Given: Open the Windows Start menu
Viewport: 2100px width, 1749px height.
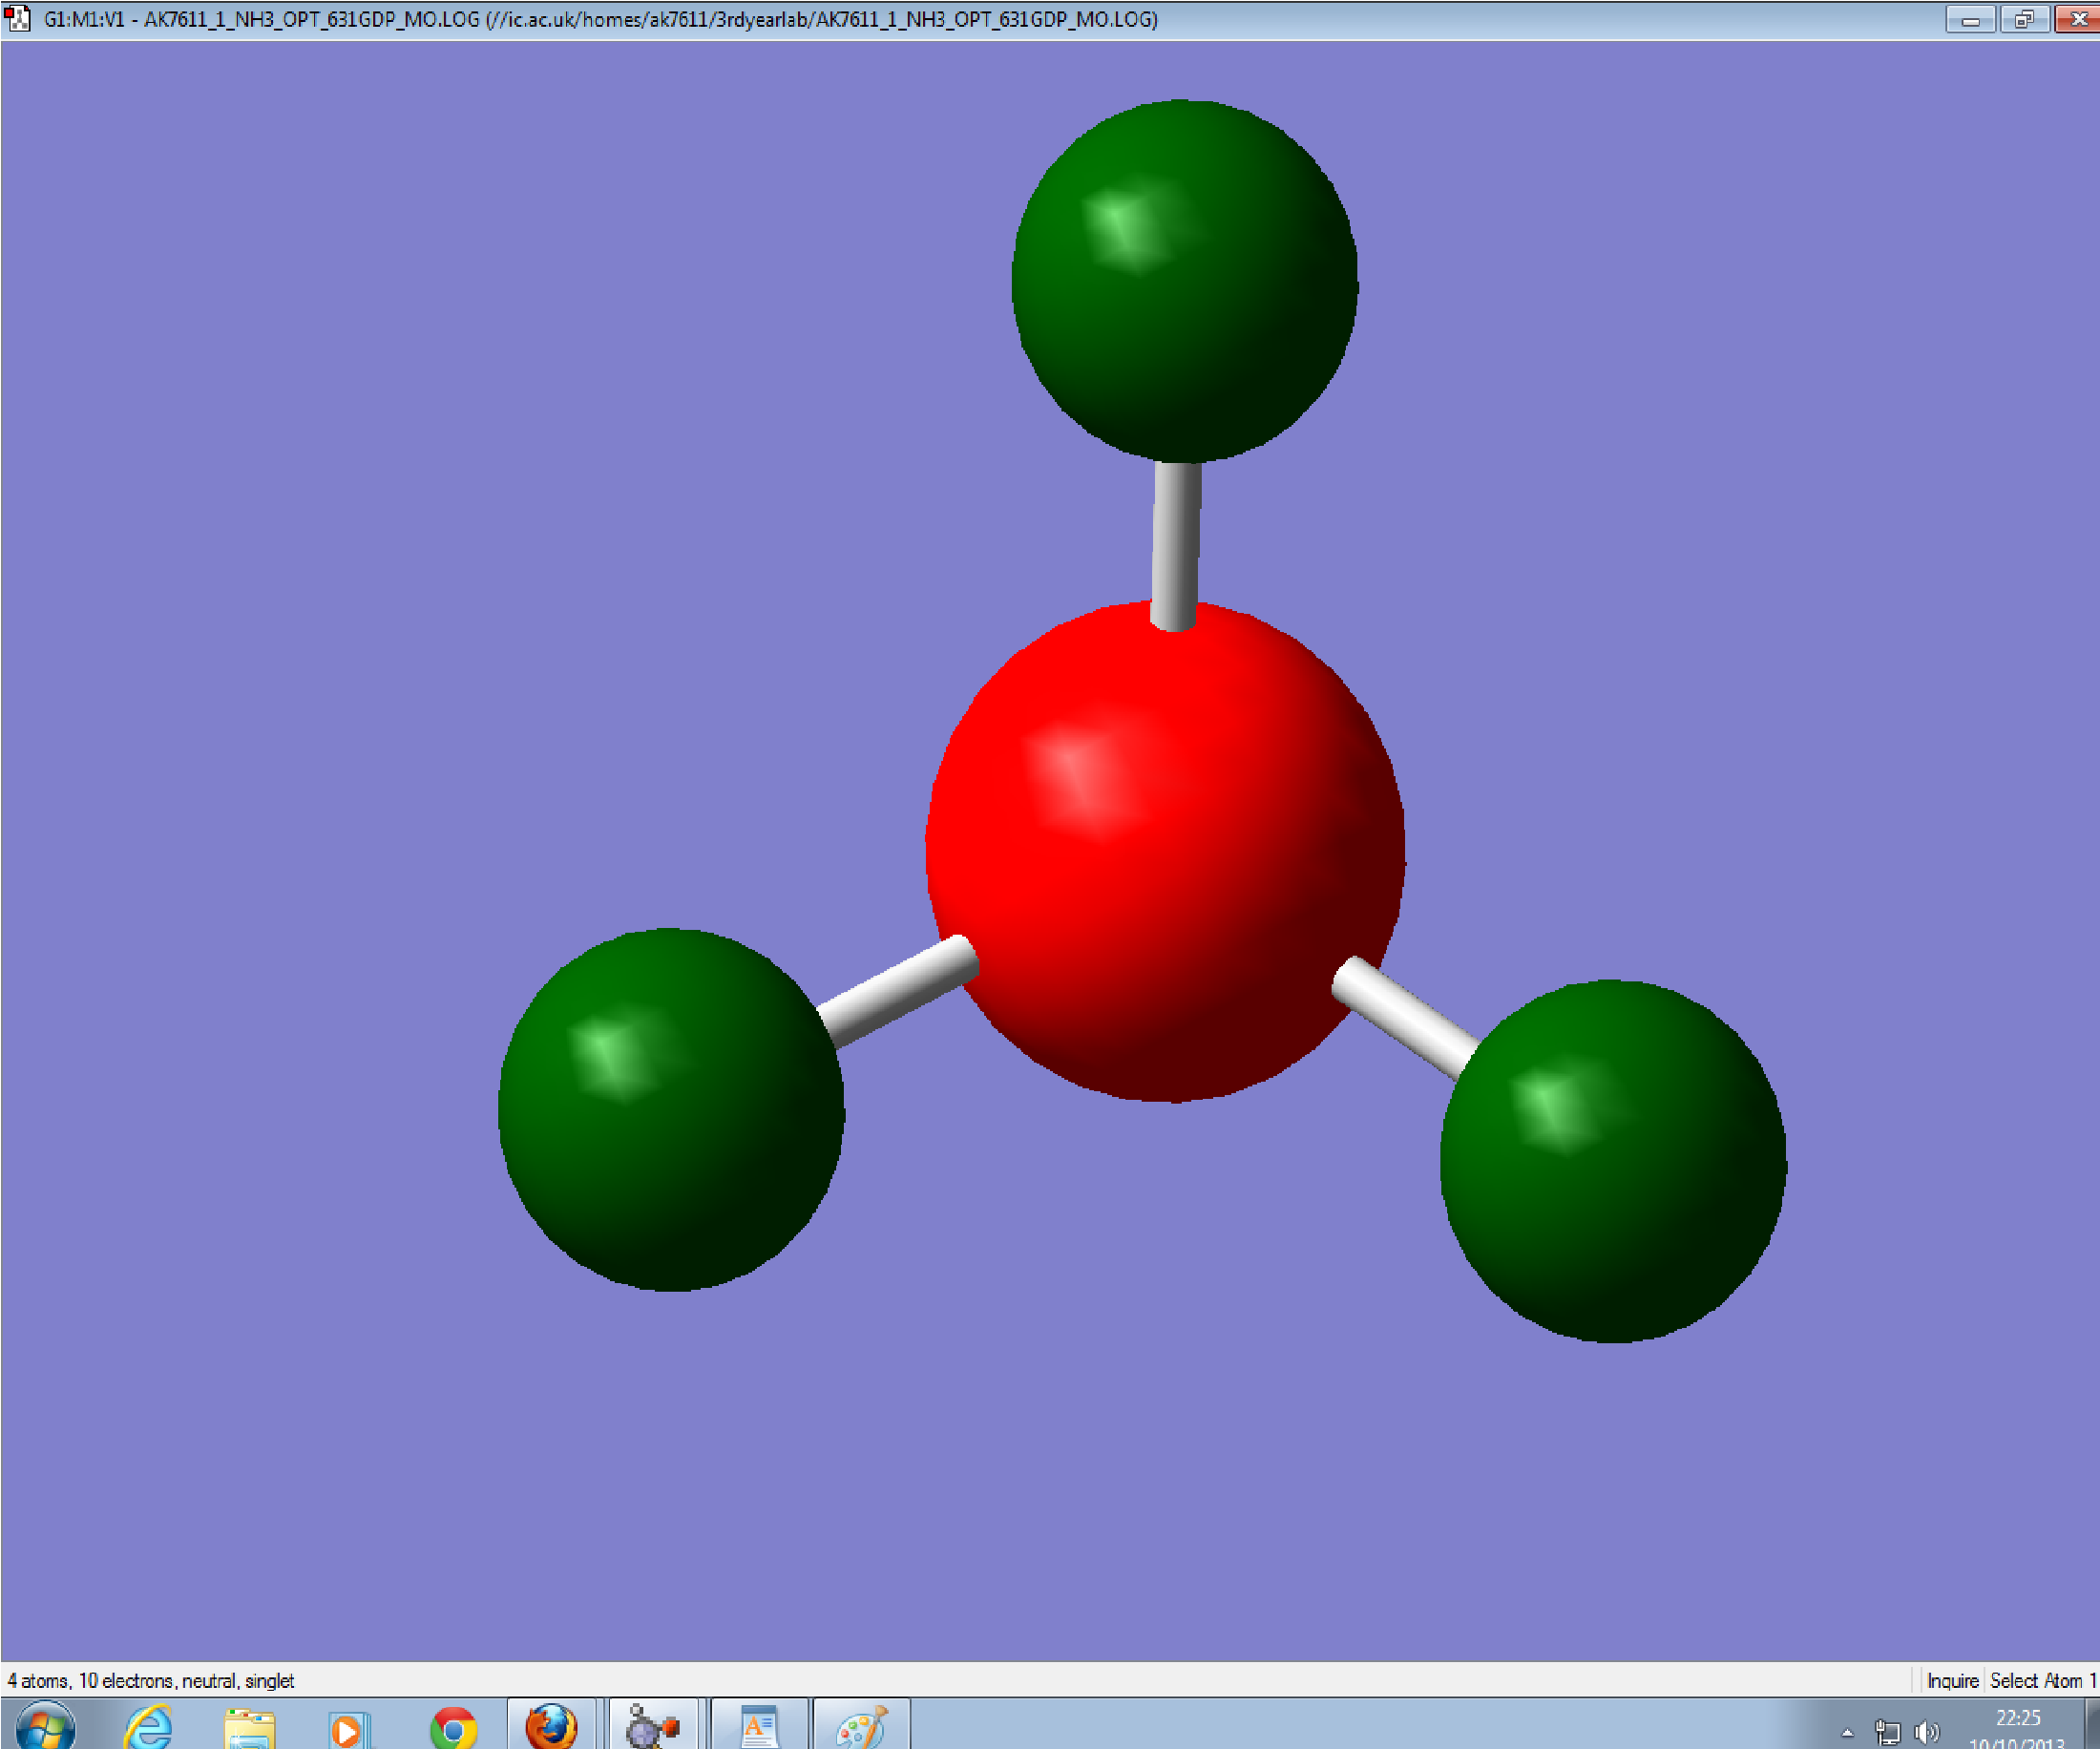Looking at the screenshot, I should (45, 1727).
